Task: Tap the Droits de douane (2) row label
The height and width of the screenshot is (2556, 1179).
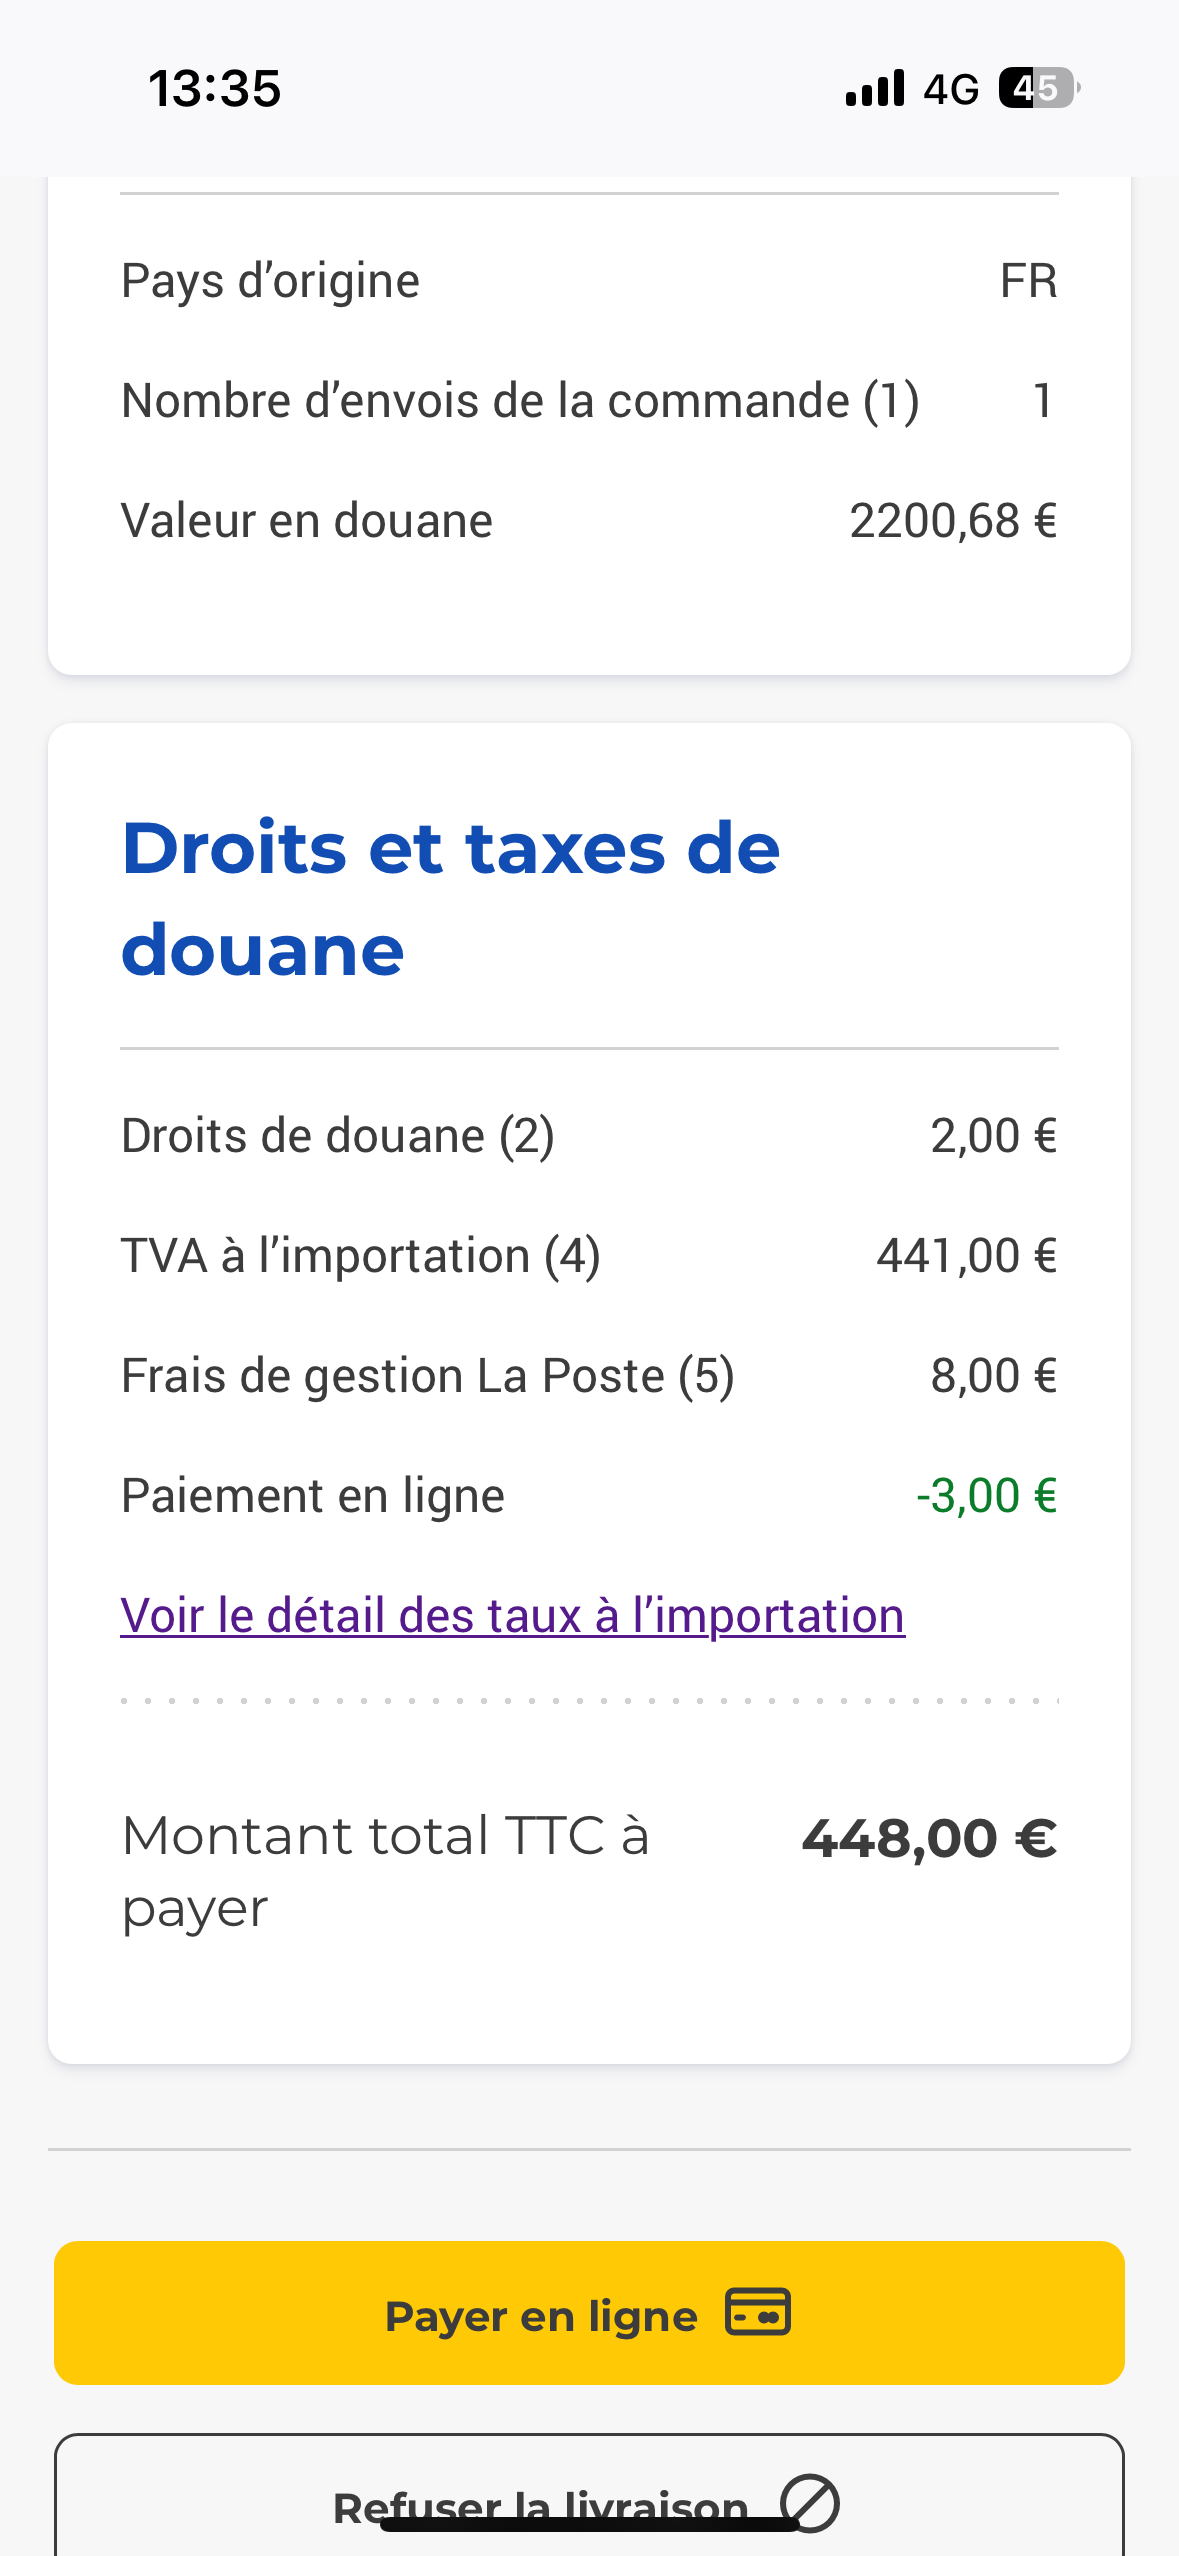Action: click(338, 1136)
